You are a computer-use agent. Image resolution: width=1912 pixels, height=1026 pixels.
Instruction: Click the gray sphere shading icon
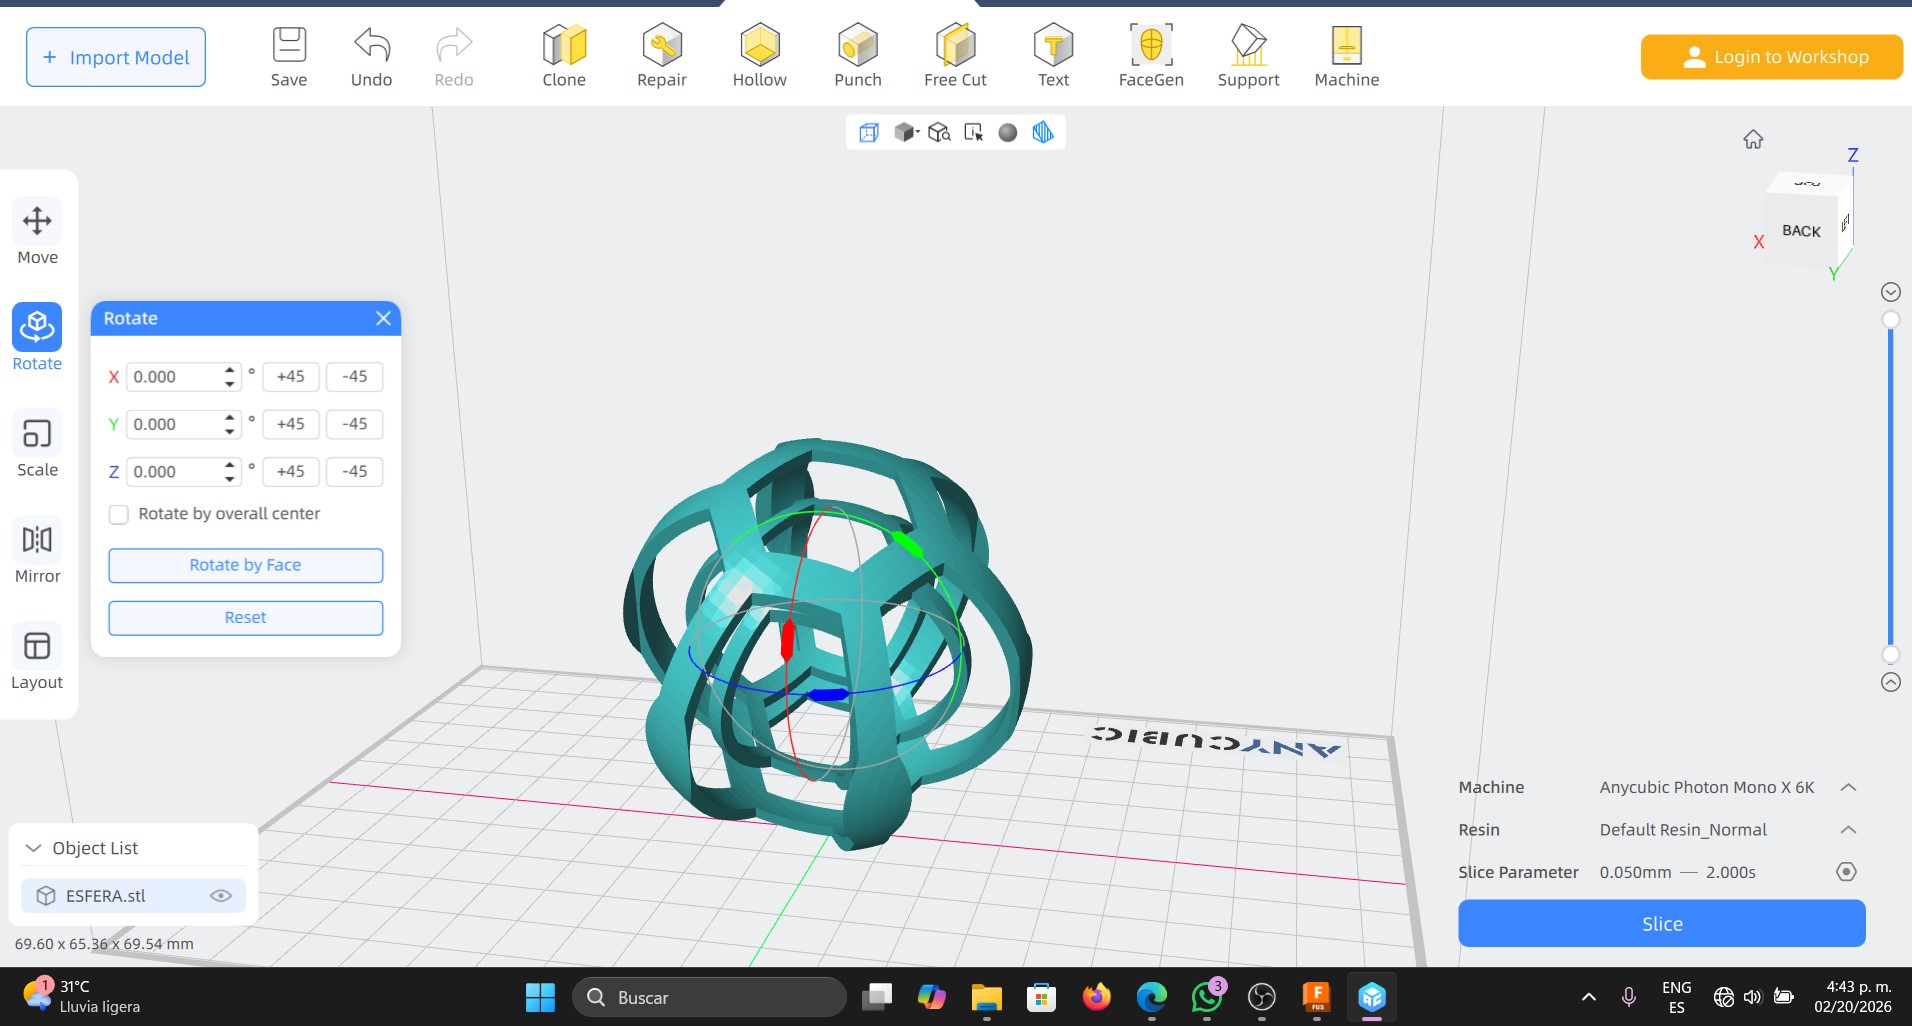point(1008,132)
